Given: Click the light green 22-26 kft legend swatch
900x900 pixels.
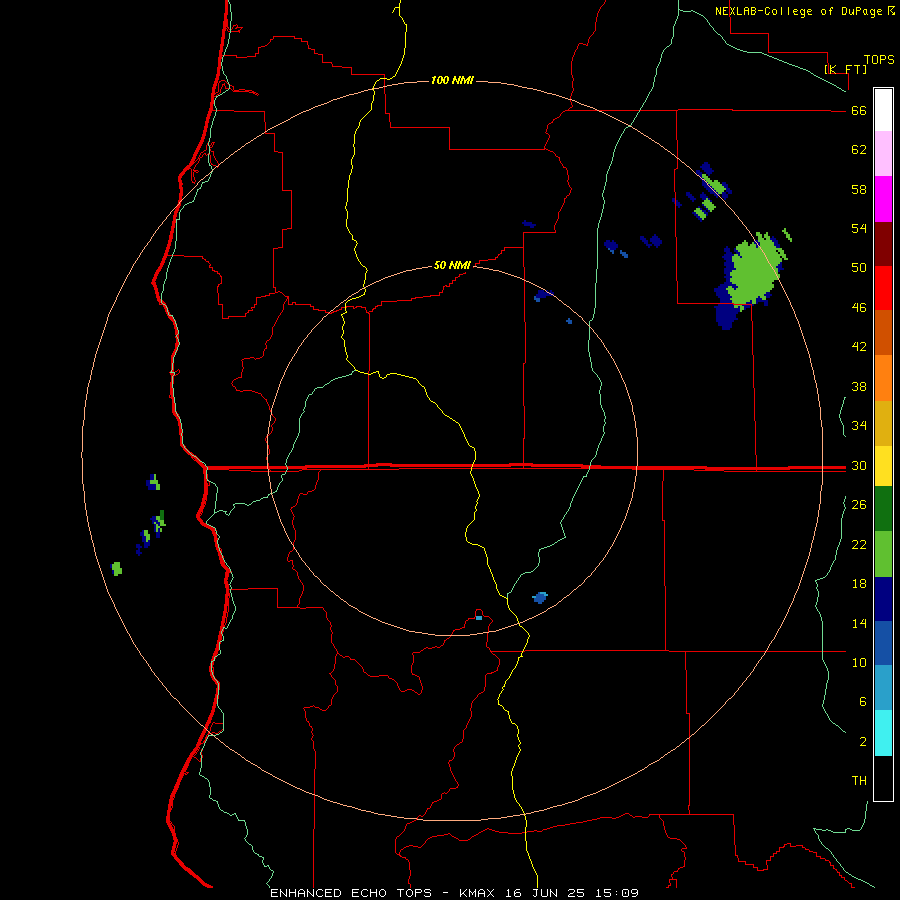Looking at the screenshot, I should 883,554.
